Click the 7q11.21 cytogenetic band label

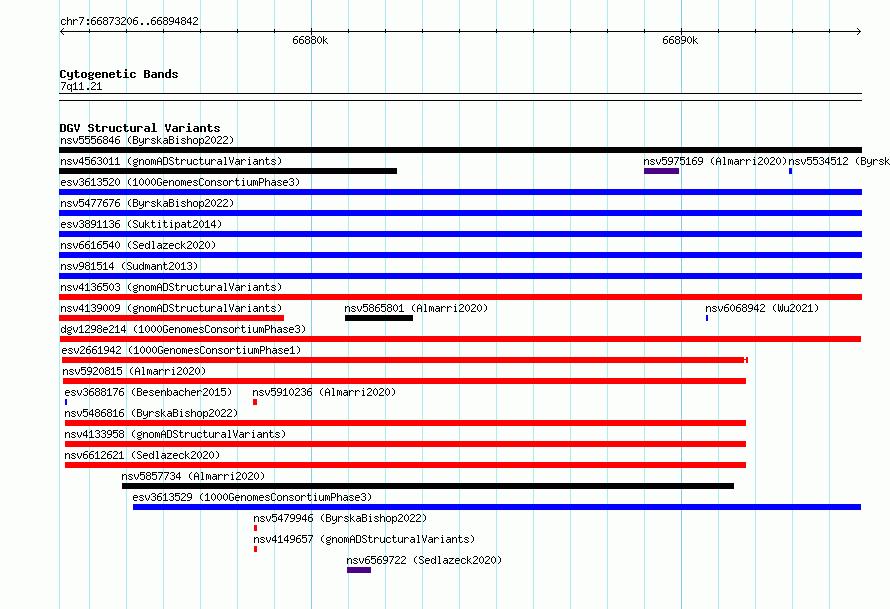click(81, 86)
